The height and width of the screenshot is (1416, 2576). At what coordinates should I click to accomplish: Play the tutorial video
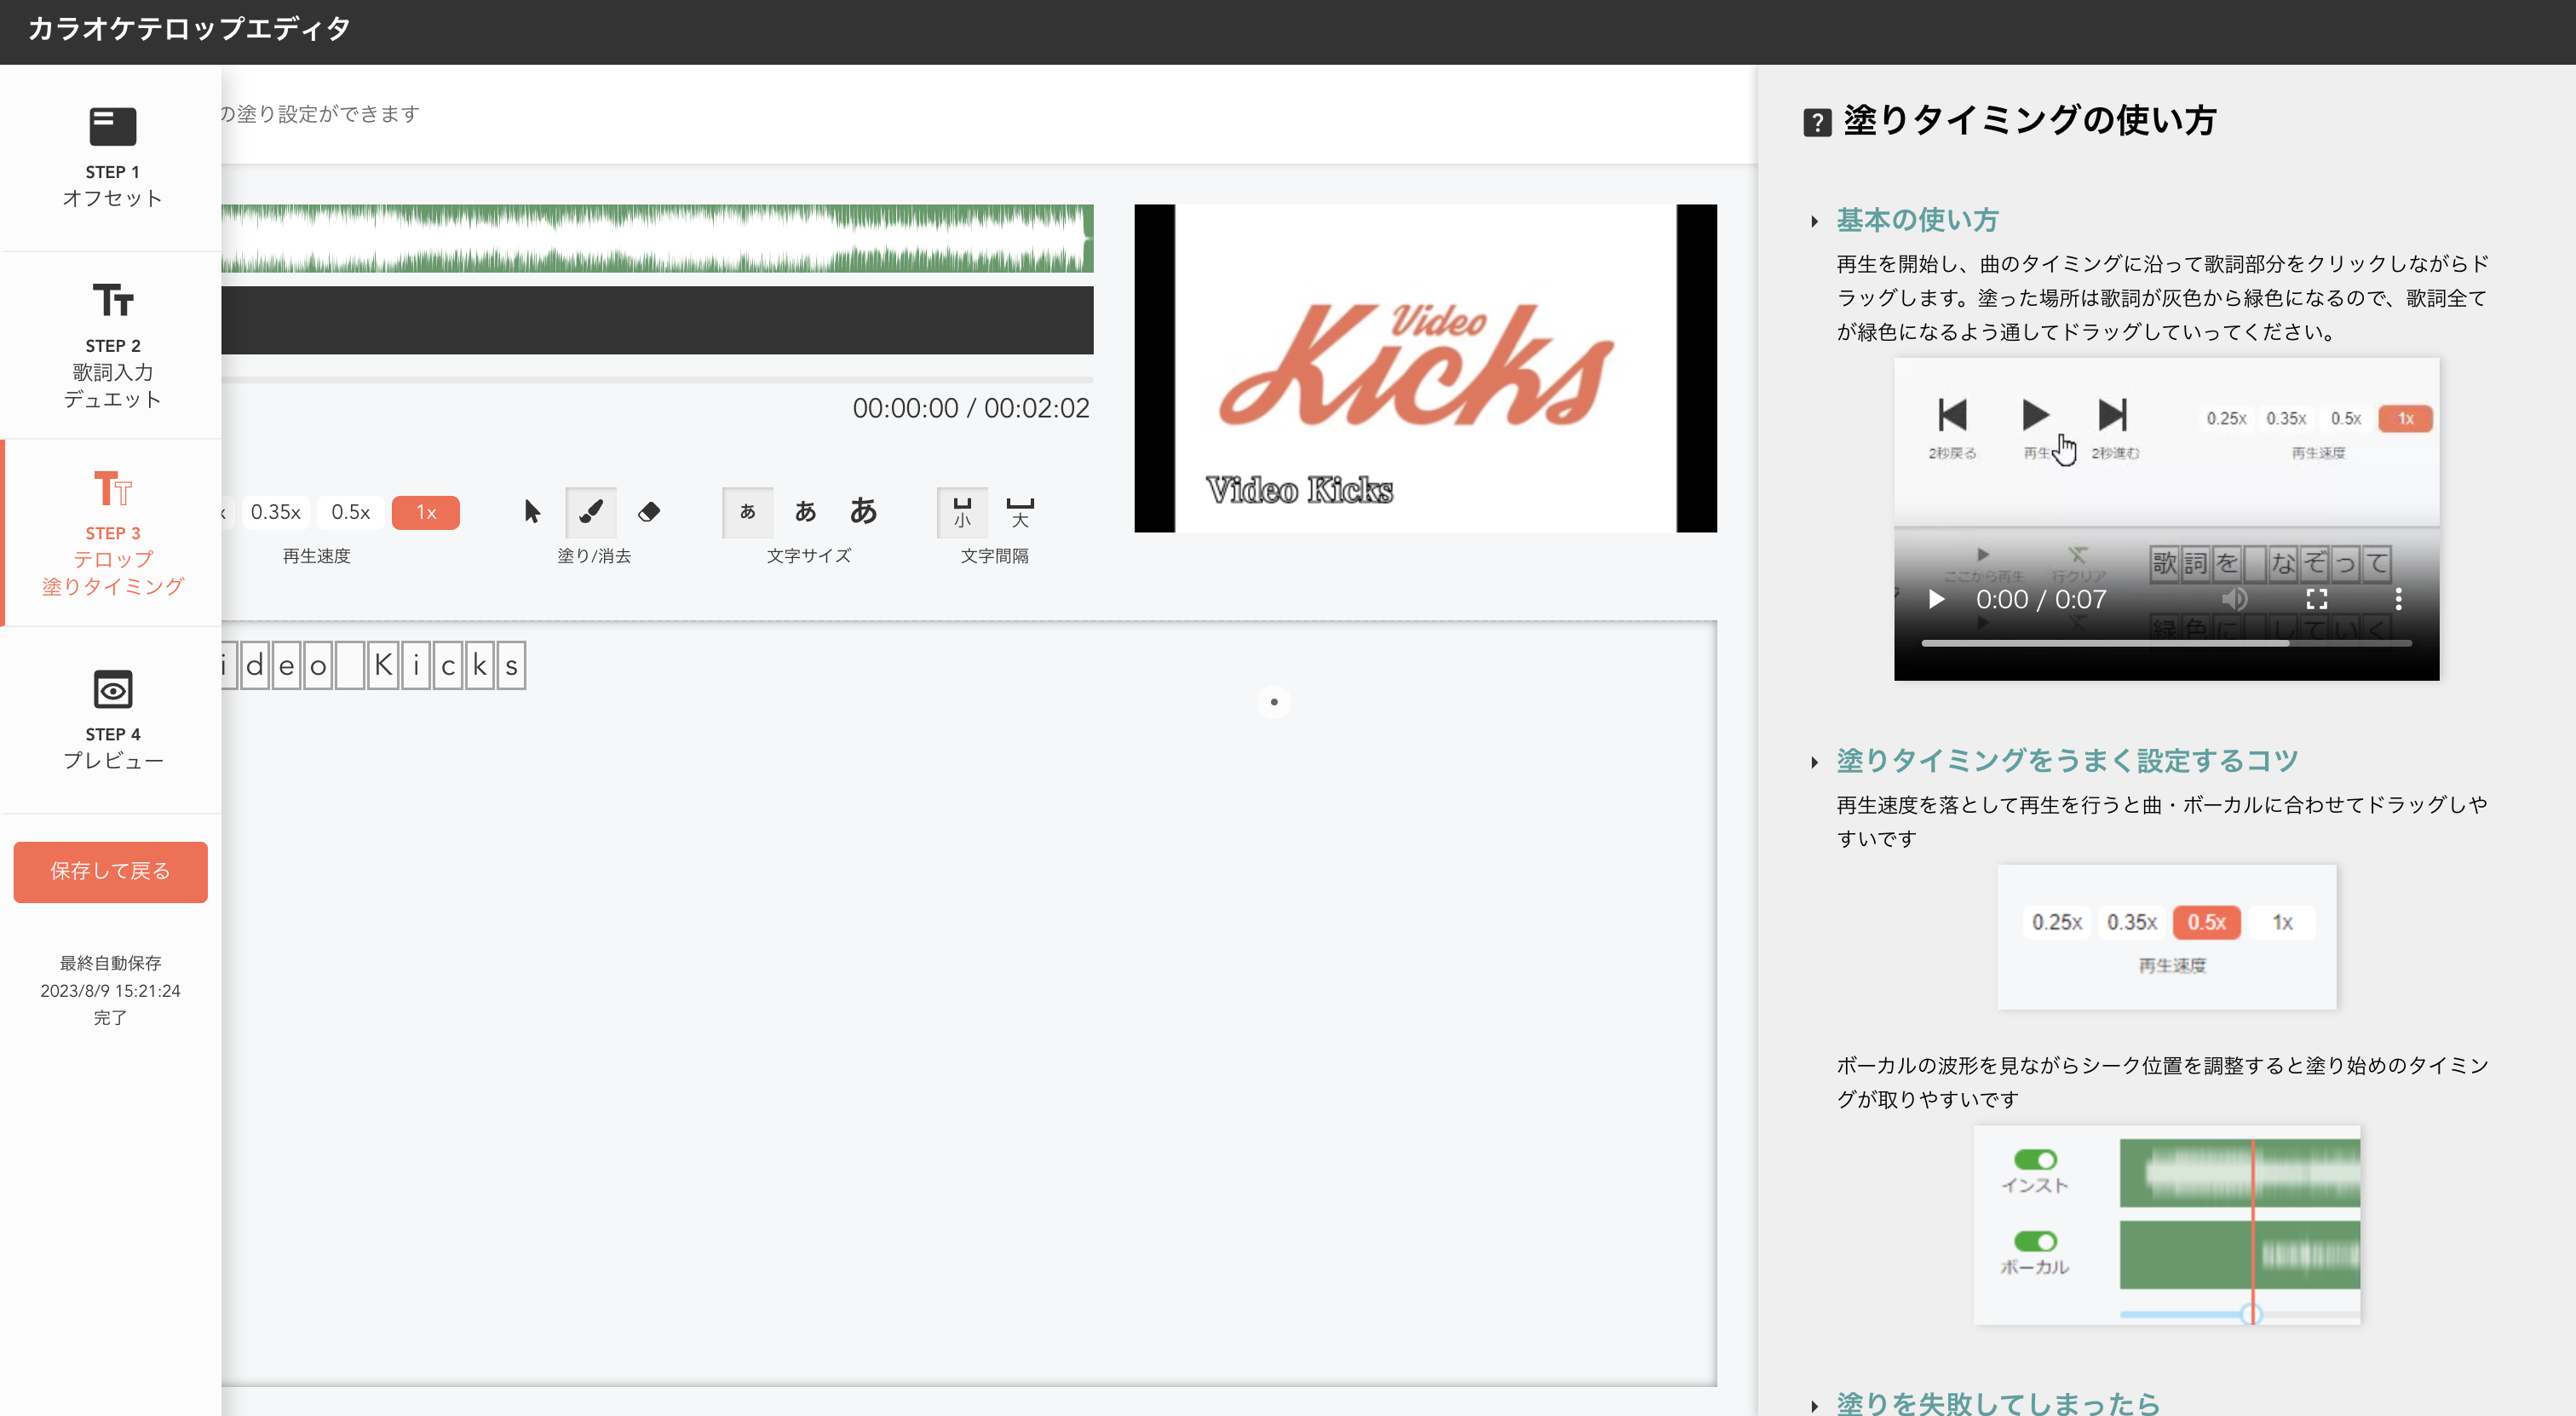tap(1937, 599)
